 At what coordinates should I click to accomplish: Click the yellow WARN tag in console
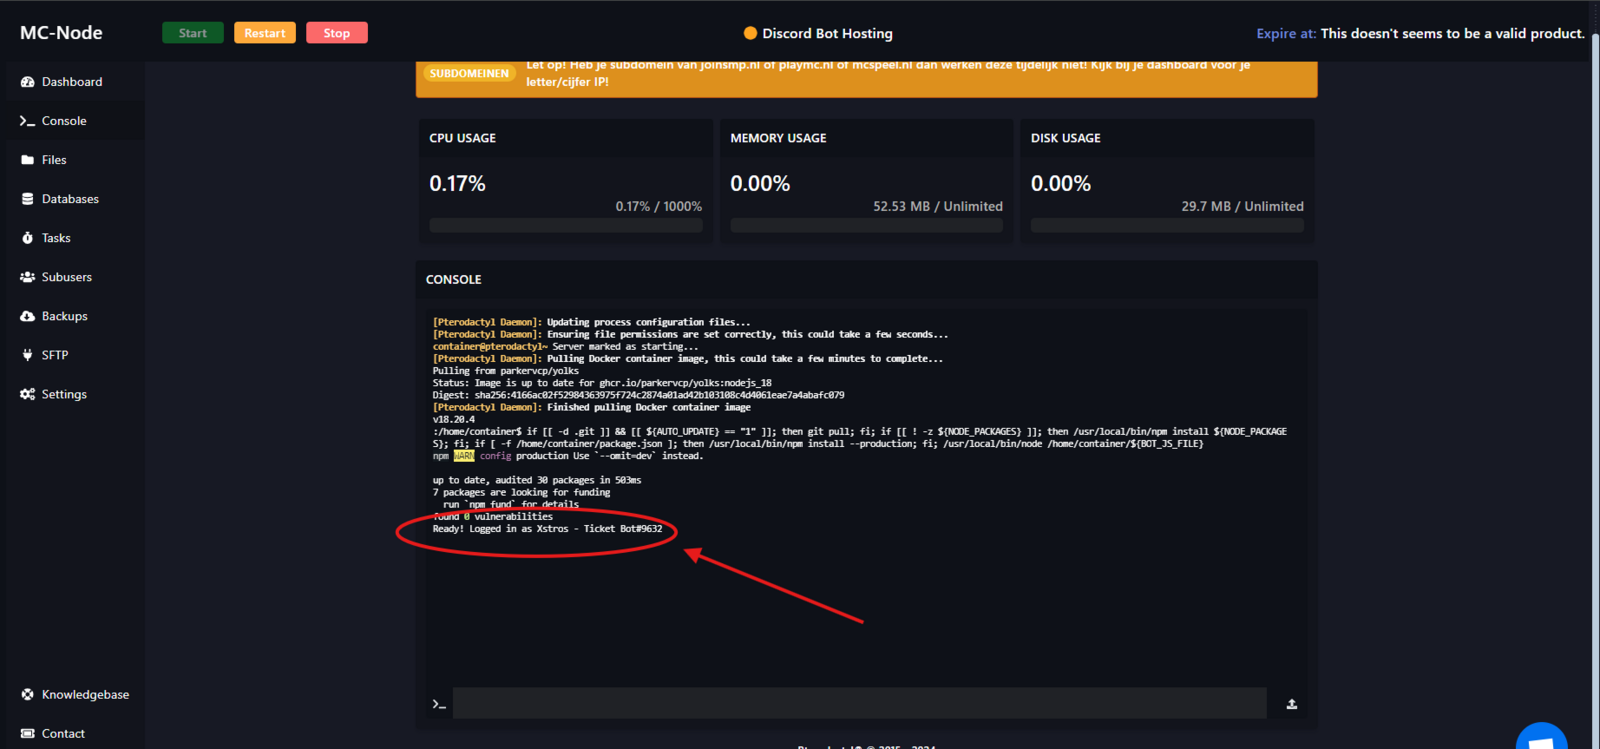click(x=464, y=456)
